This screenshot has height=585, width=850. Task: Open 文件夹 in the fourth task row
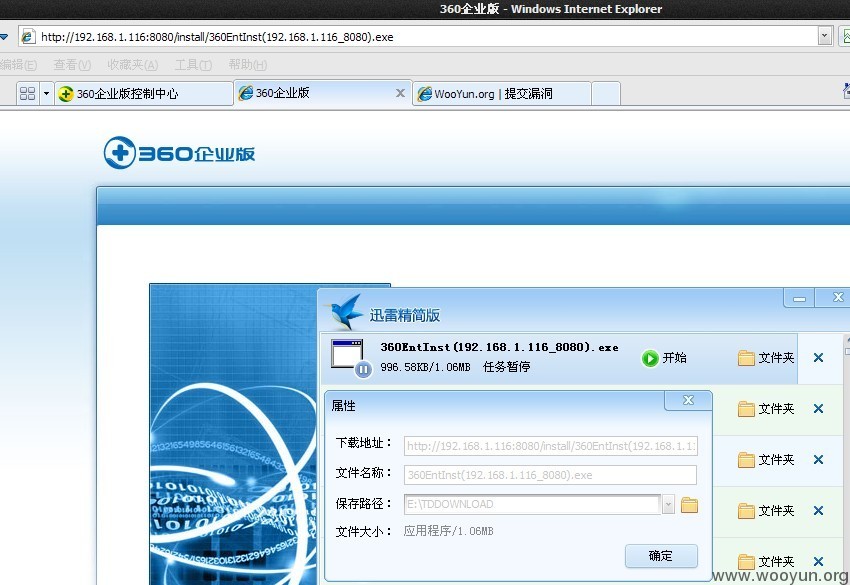[765, 511]
